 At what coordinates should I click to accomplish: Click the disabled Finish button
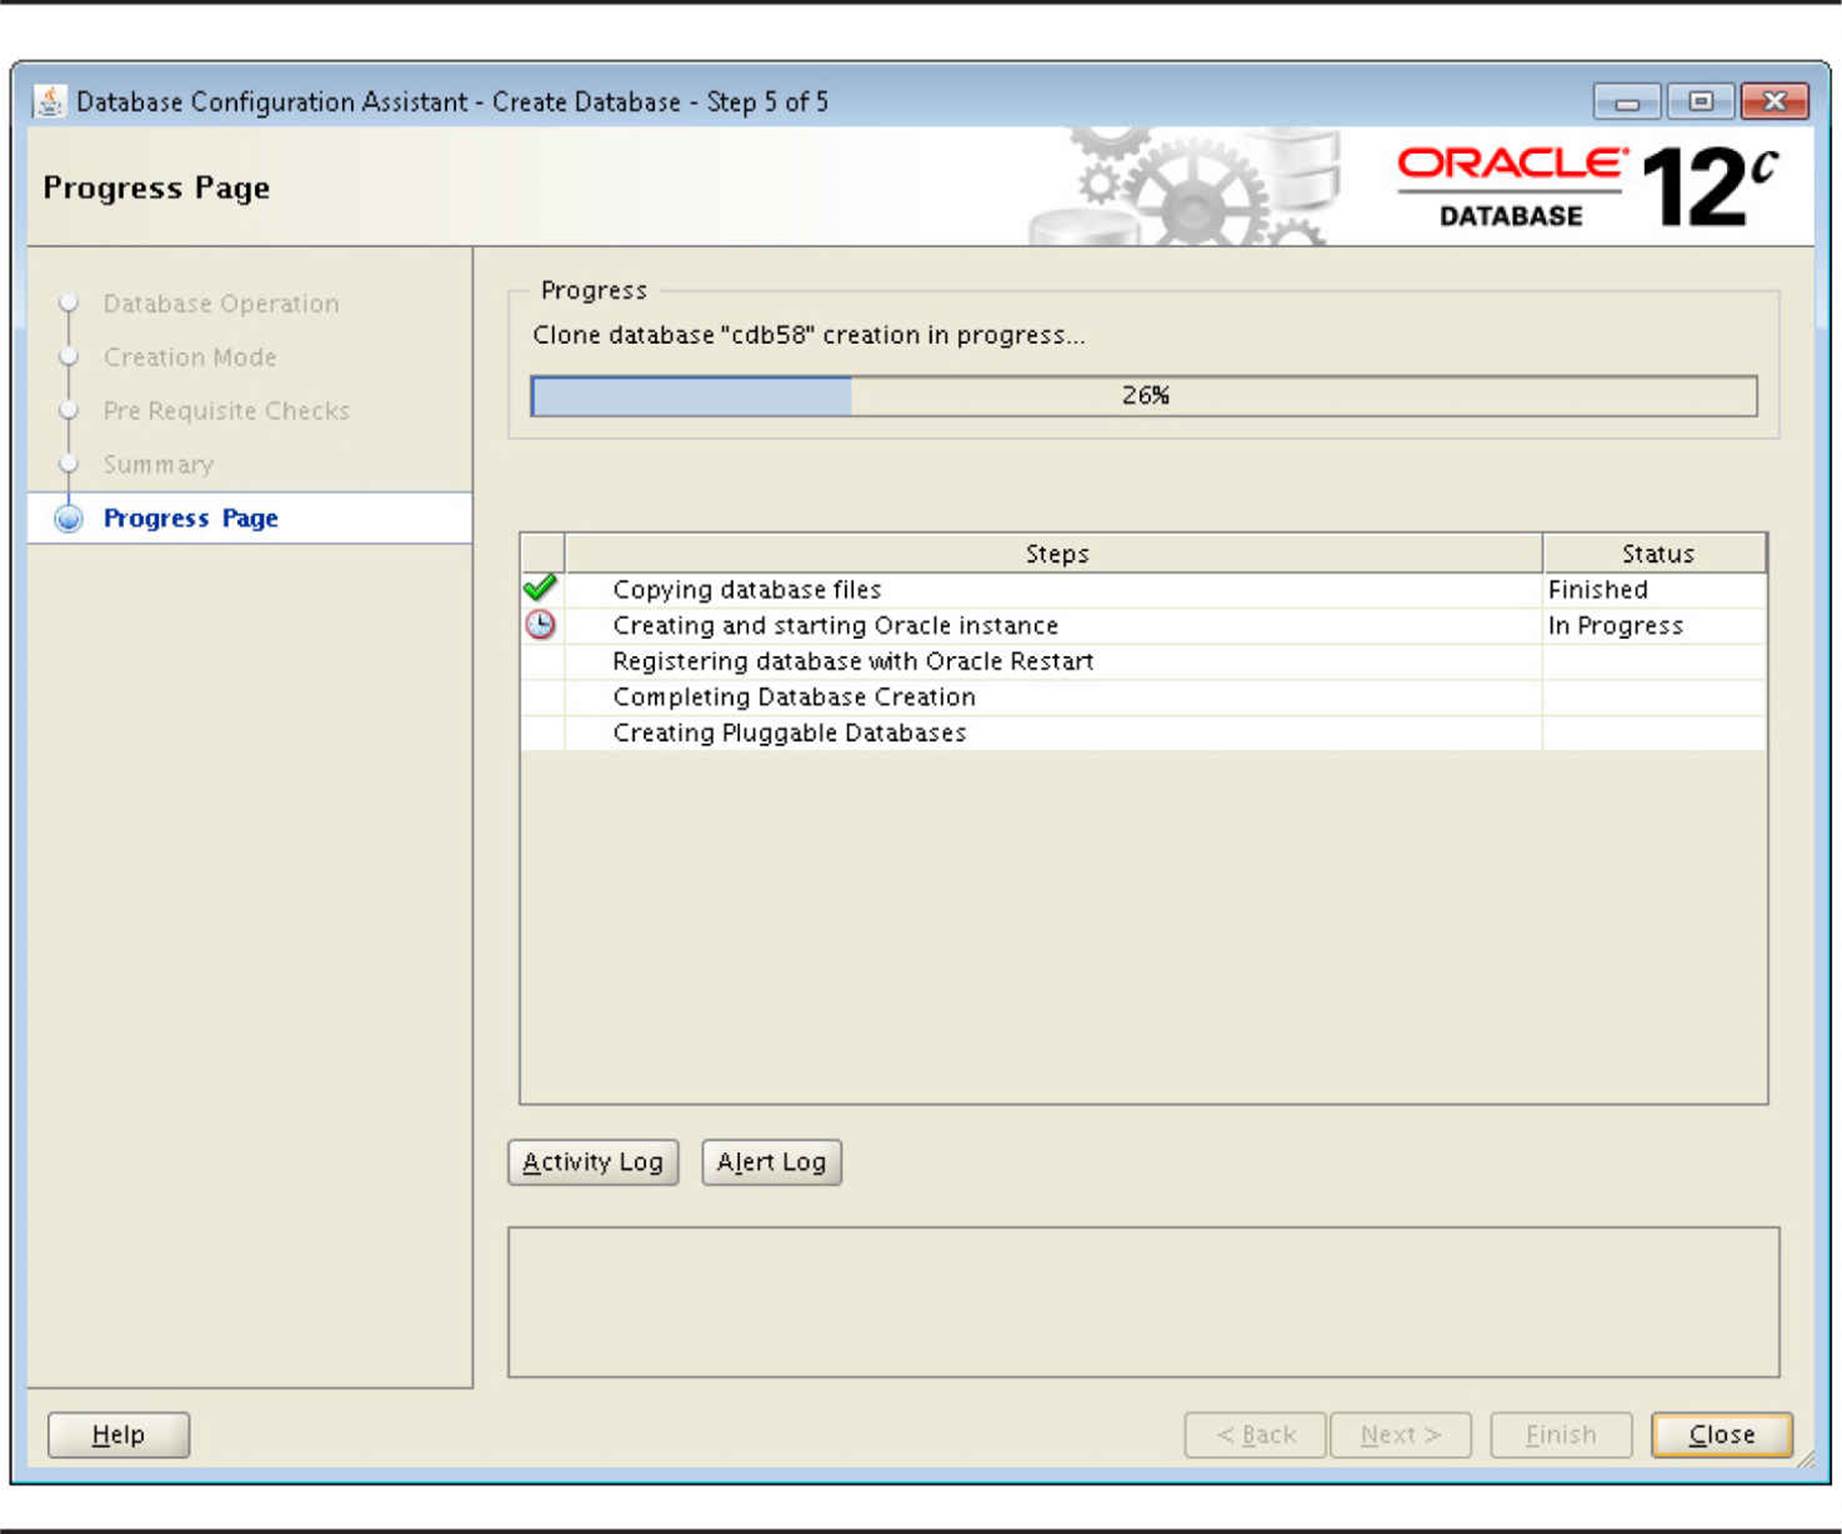point(1562,1435)
